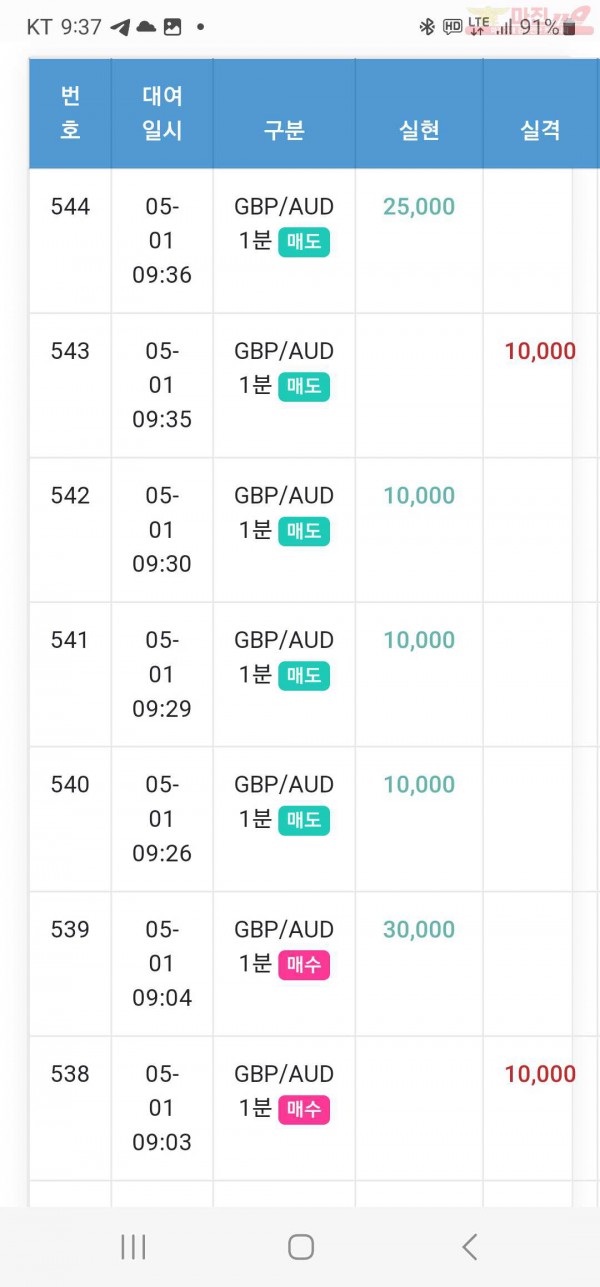
Task: Tap the 30,000 amount in row 539
Action: point(419,929)
